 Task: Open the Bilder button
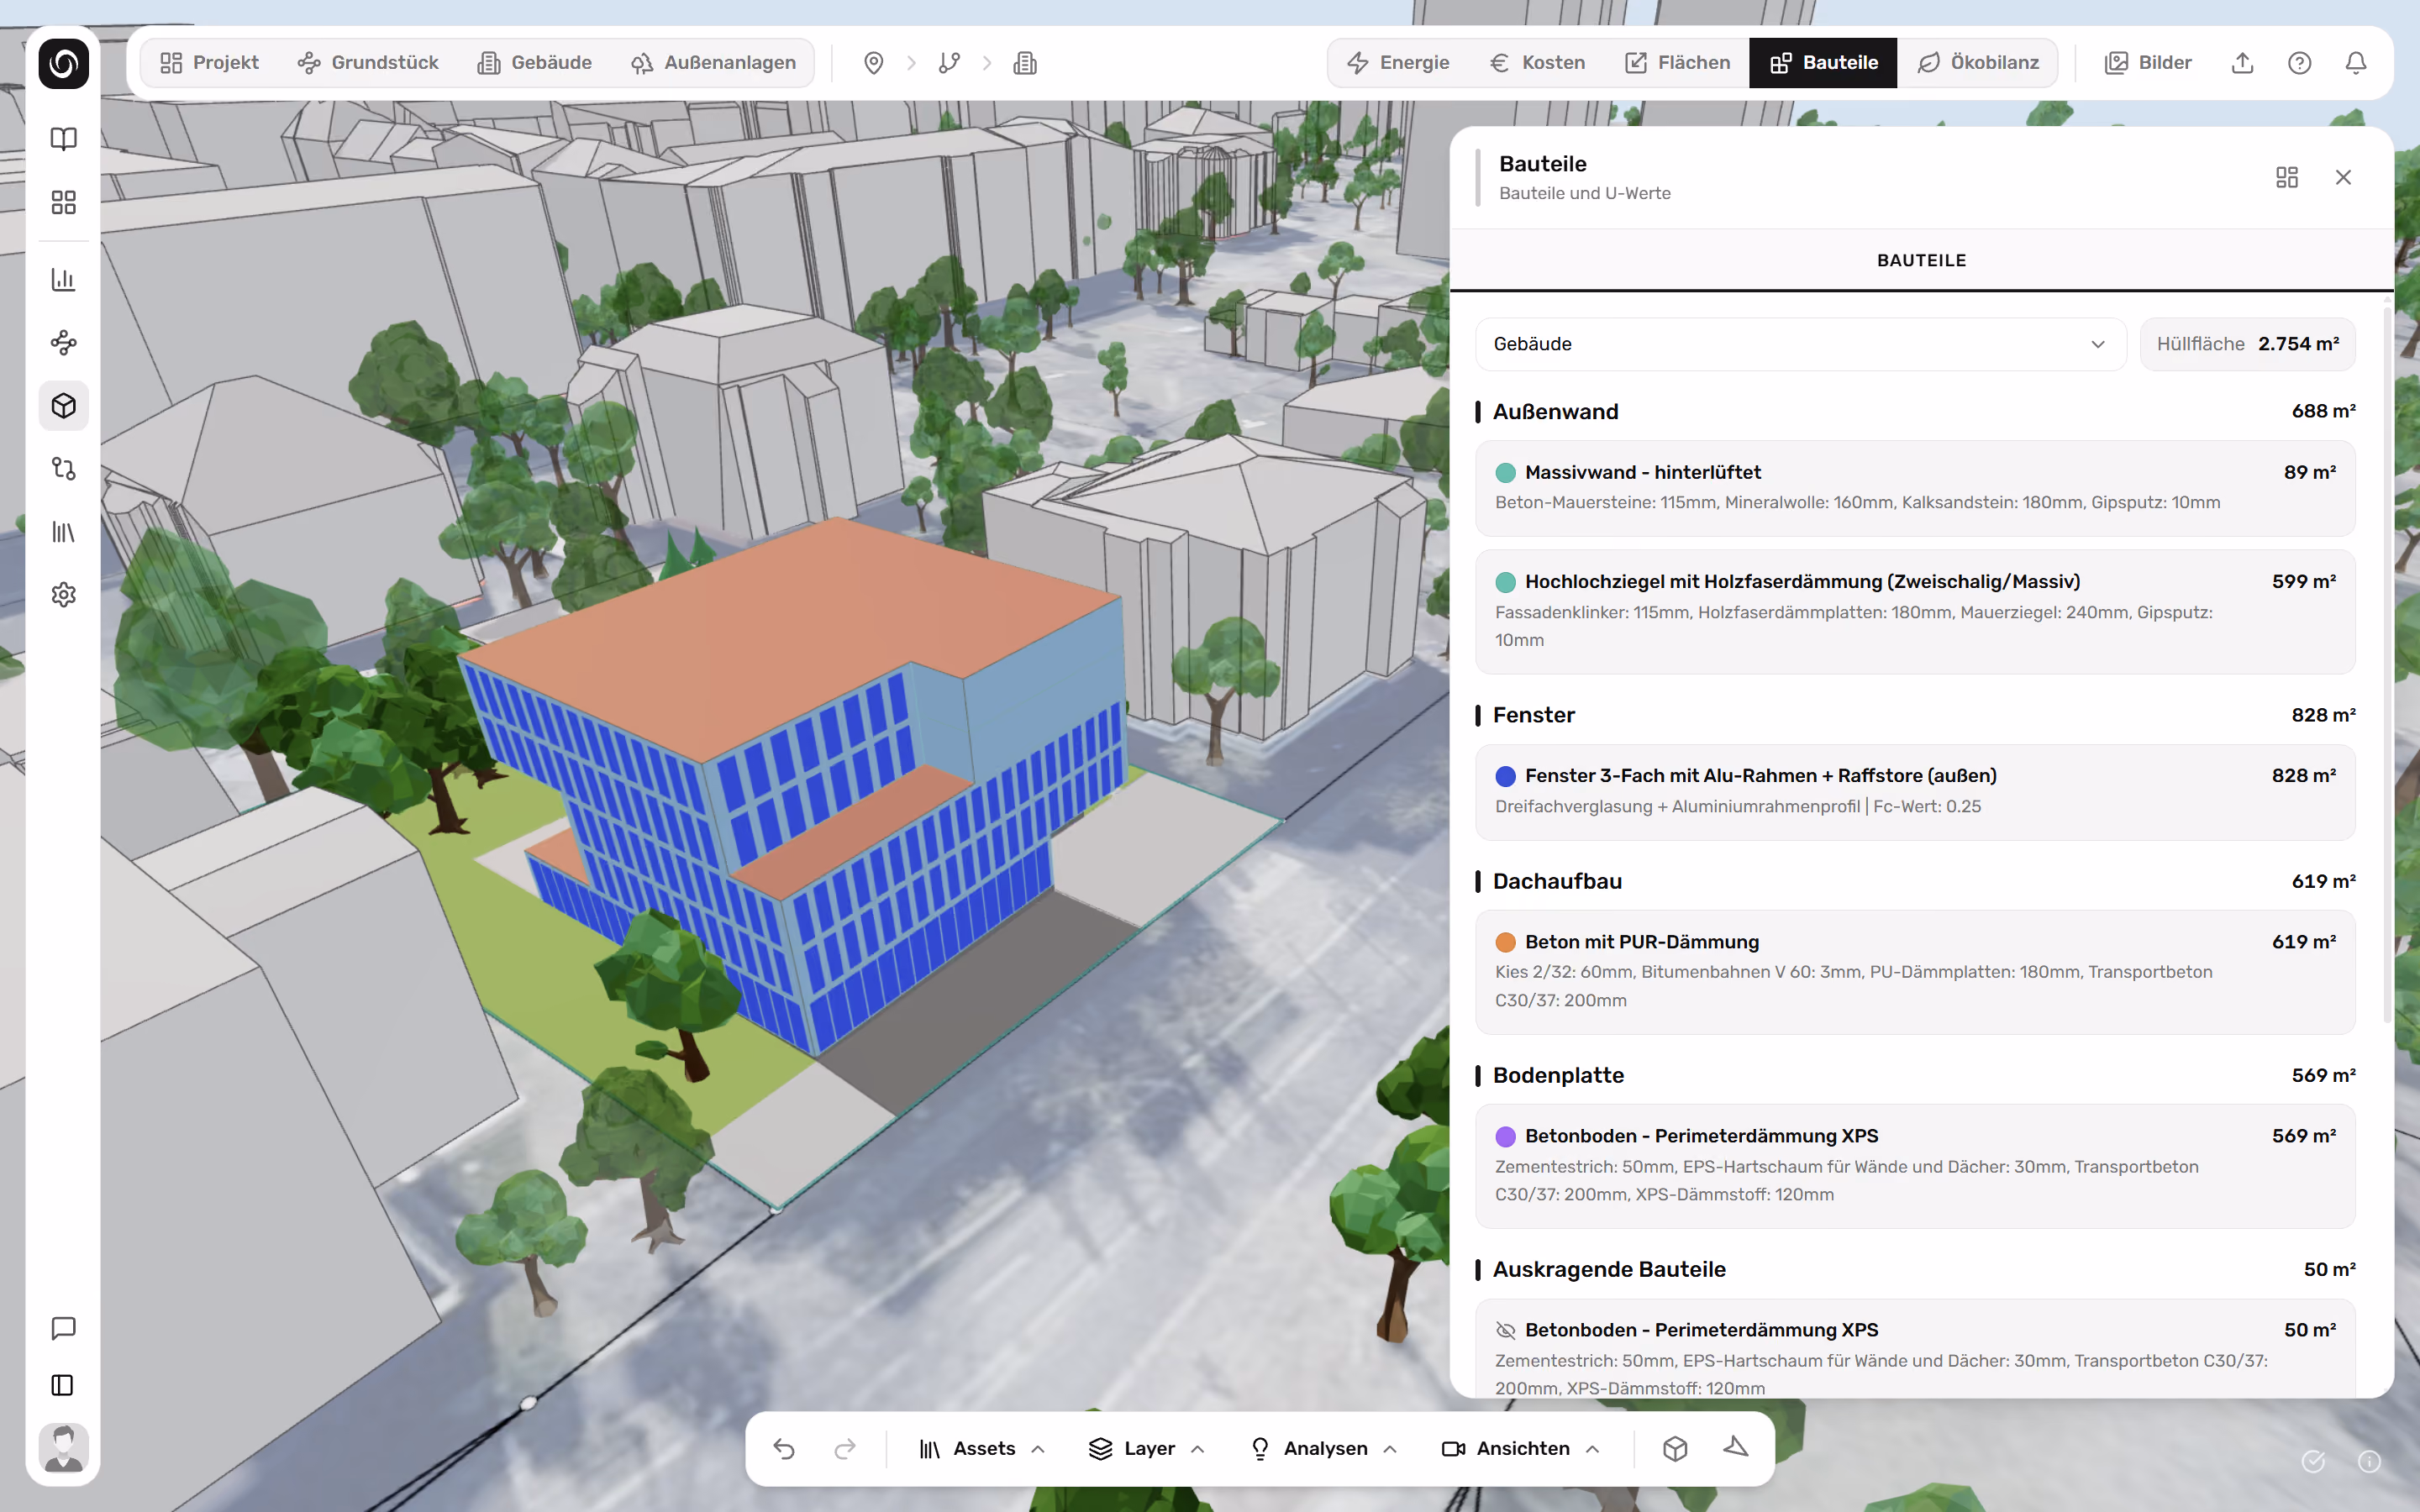[x=2148, y=63]
